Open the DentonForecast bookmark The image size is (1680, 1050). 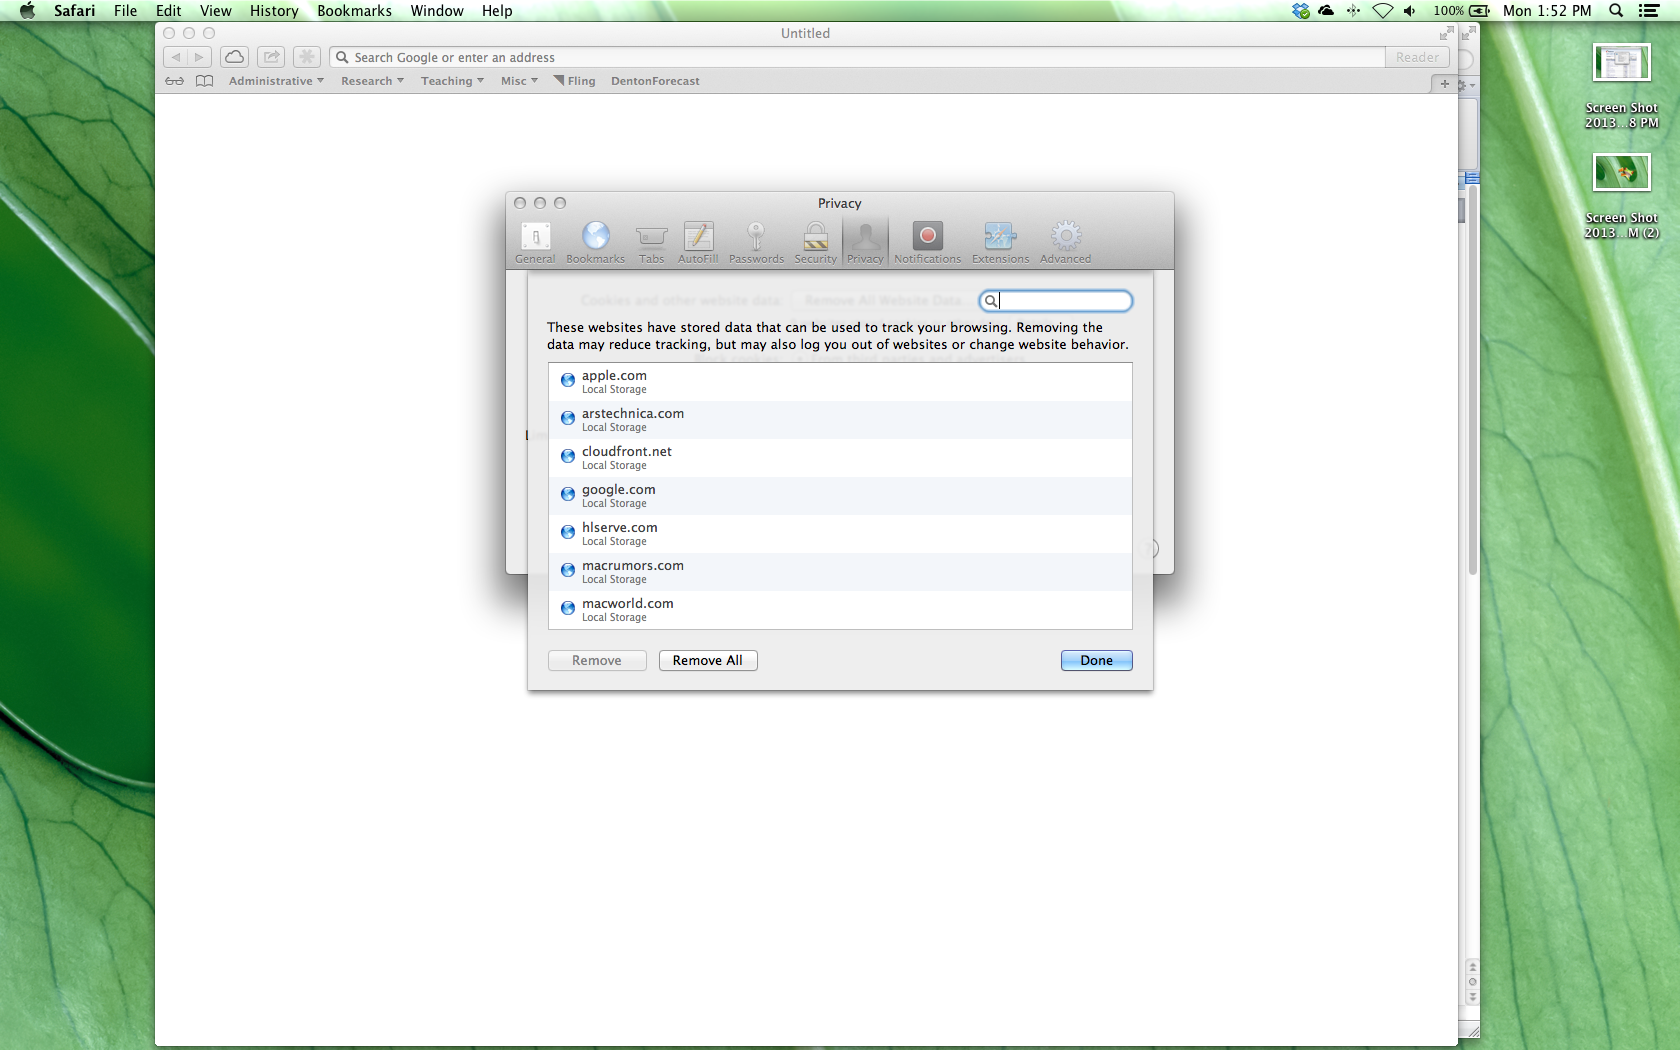[655, 81]
